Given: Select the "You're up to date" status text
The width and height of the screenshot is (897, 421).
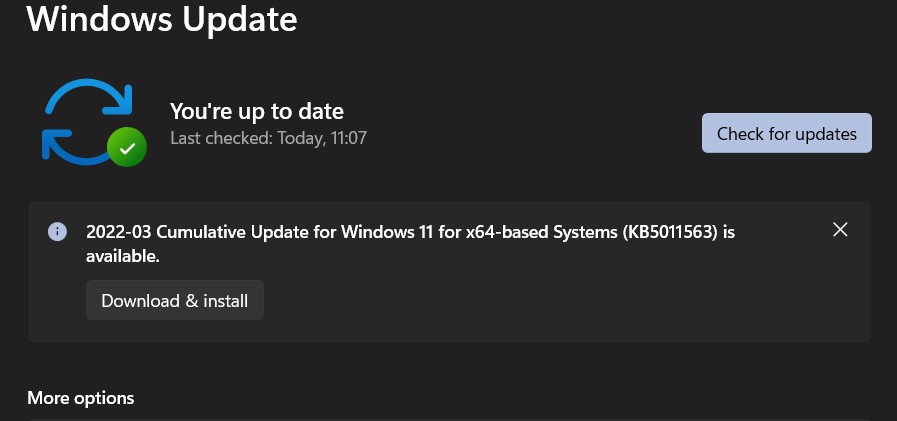Looking at the screenshot, I should [257, 111].
